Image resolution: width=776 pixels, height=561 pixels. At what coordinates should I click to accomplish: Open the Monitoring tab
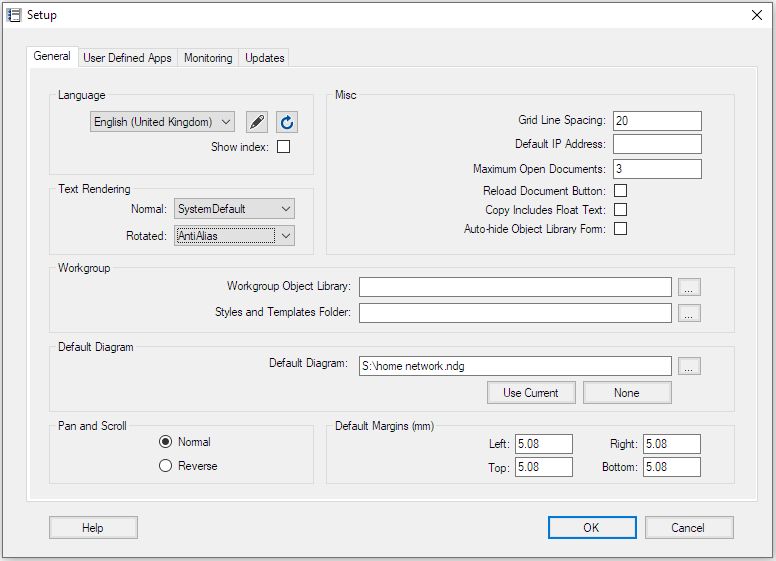[x=208, y=58]
